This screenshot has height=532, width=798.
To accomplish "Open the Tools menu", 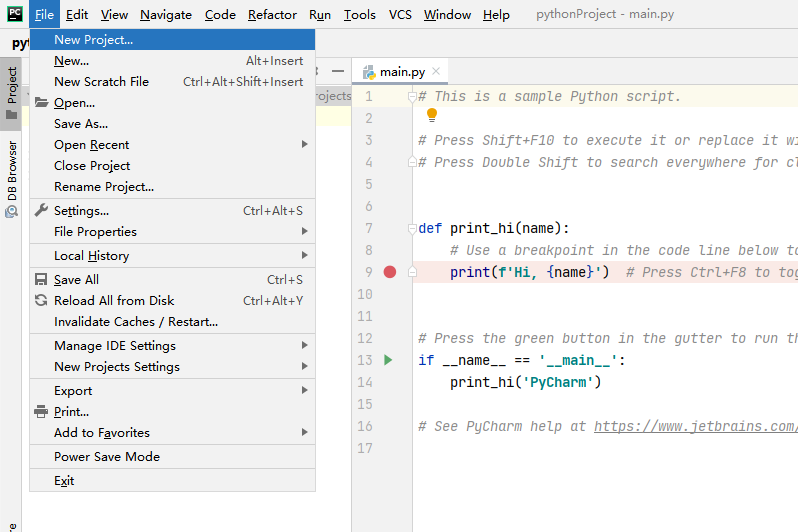I will (359, 15).
